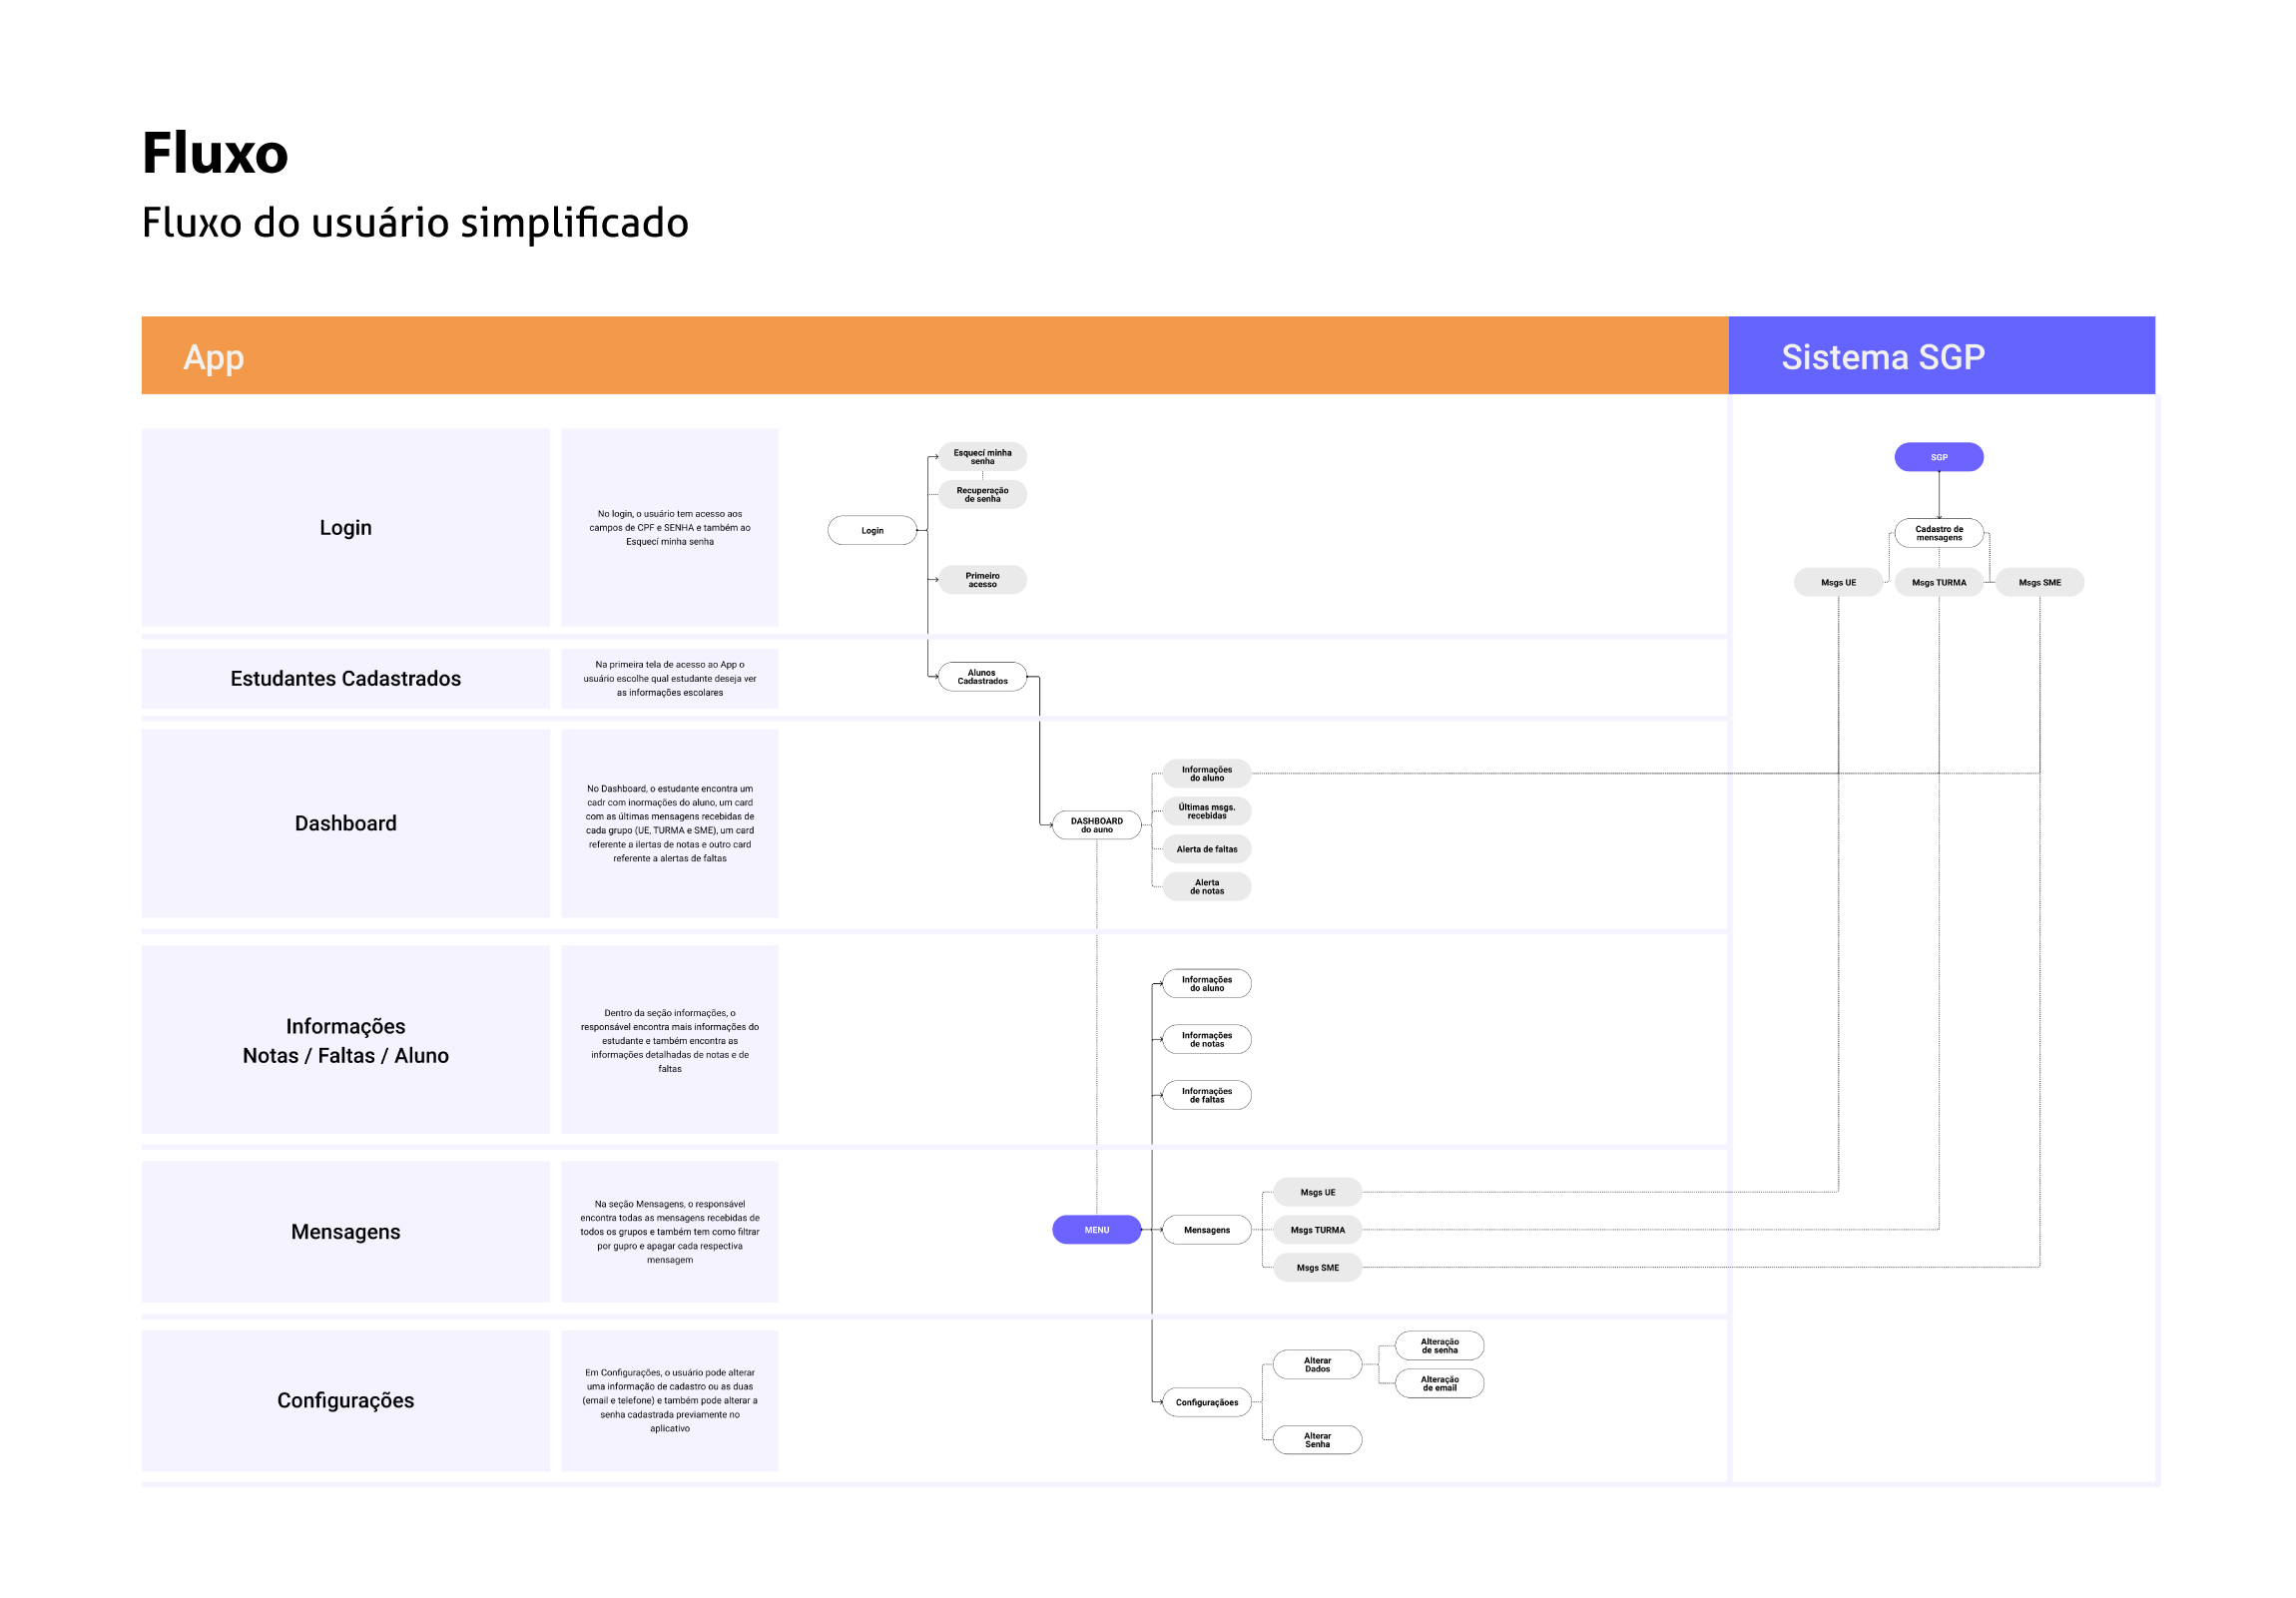
Task: Click 'Msgs SME' node next to Mensagens node
Action: click(1318, 1268)
